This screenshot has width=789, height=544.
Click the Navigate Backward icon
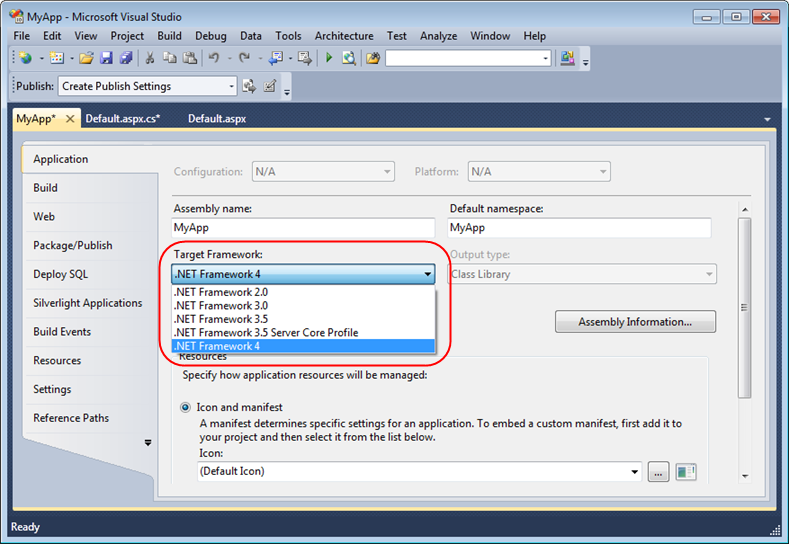point(276,58)
